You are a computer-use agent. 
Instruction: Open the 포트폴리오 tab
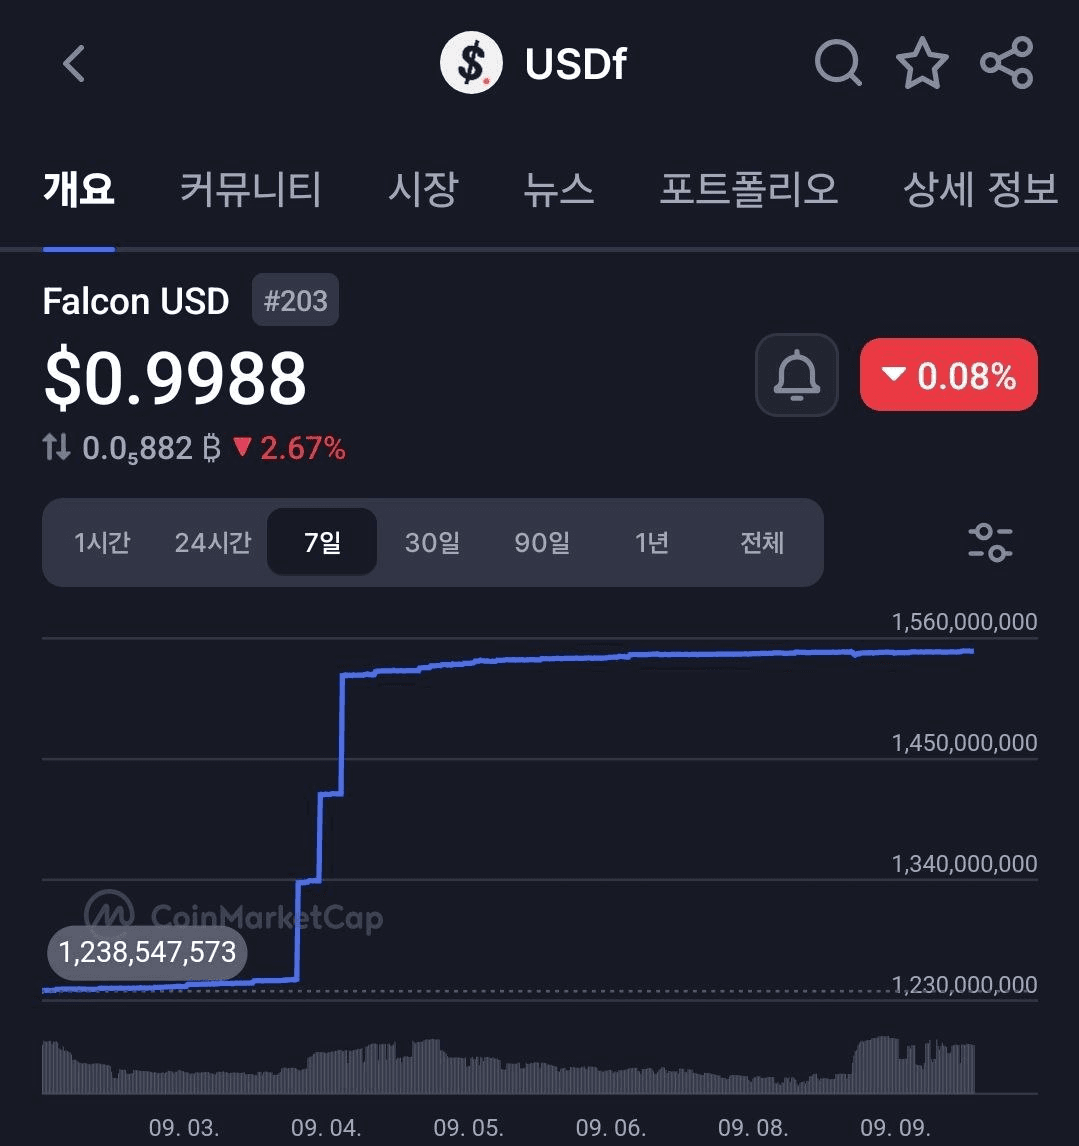[x=749, y=189]
